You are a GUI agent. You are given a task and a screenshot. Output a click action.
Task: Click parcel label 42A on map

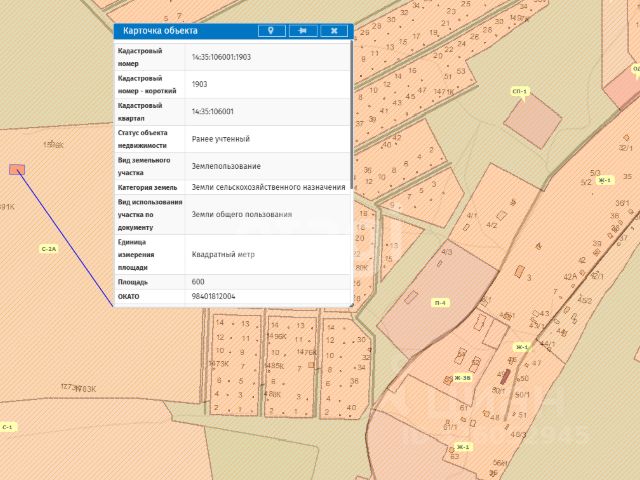[570, 276]
